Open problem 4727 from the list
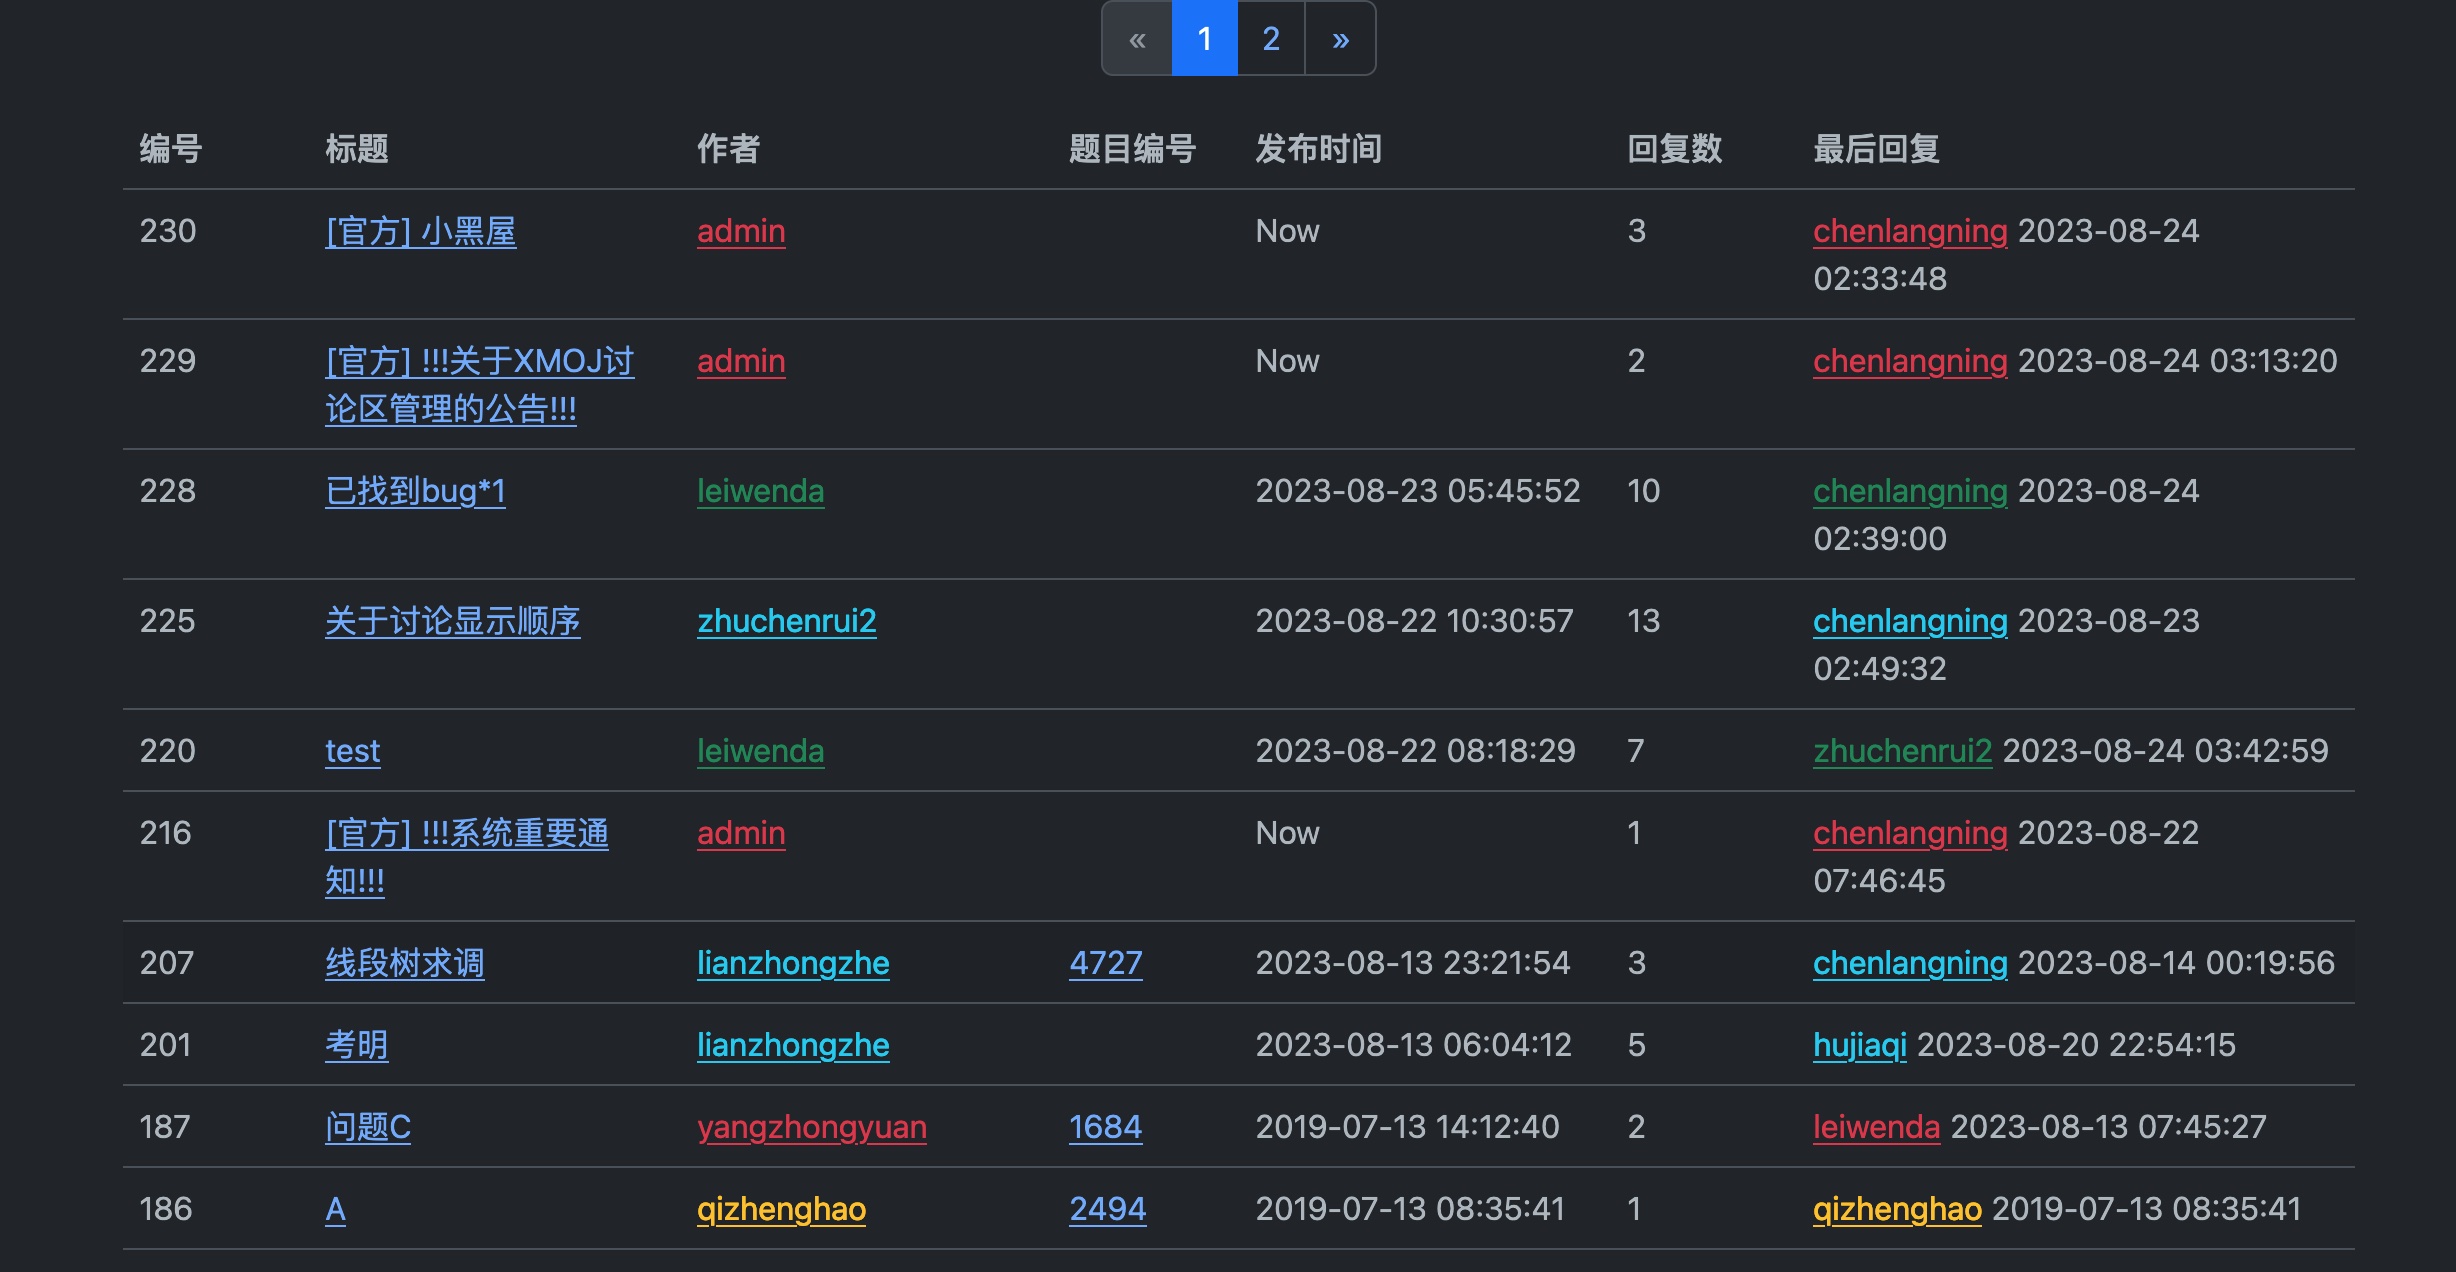 pos(1105,963)
